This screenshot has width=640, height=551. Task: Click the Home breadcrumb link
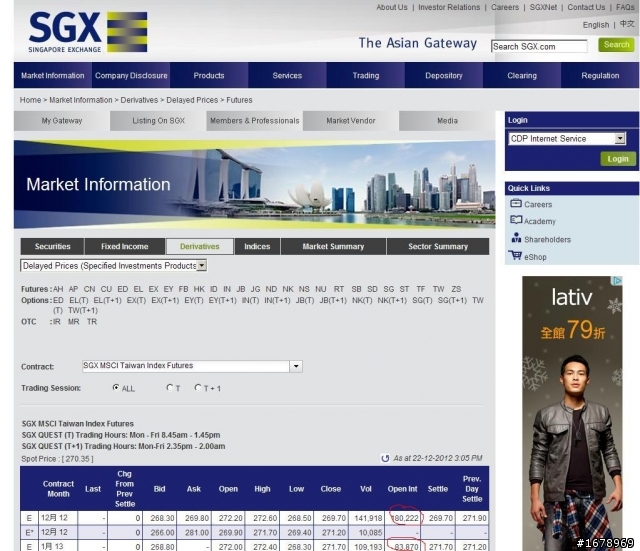[31, 100]
